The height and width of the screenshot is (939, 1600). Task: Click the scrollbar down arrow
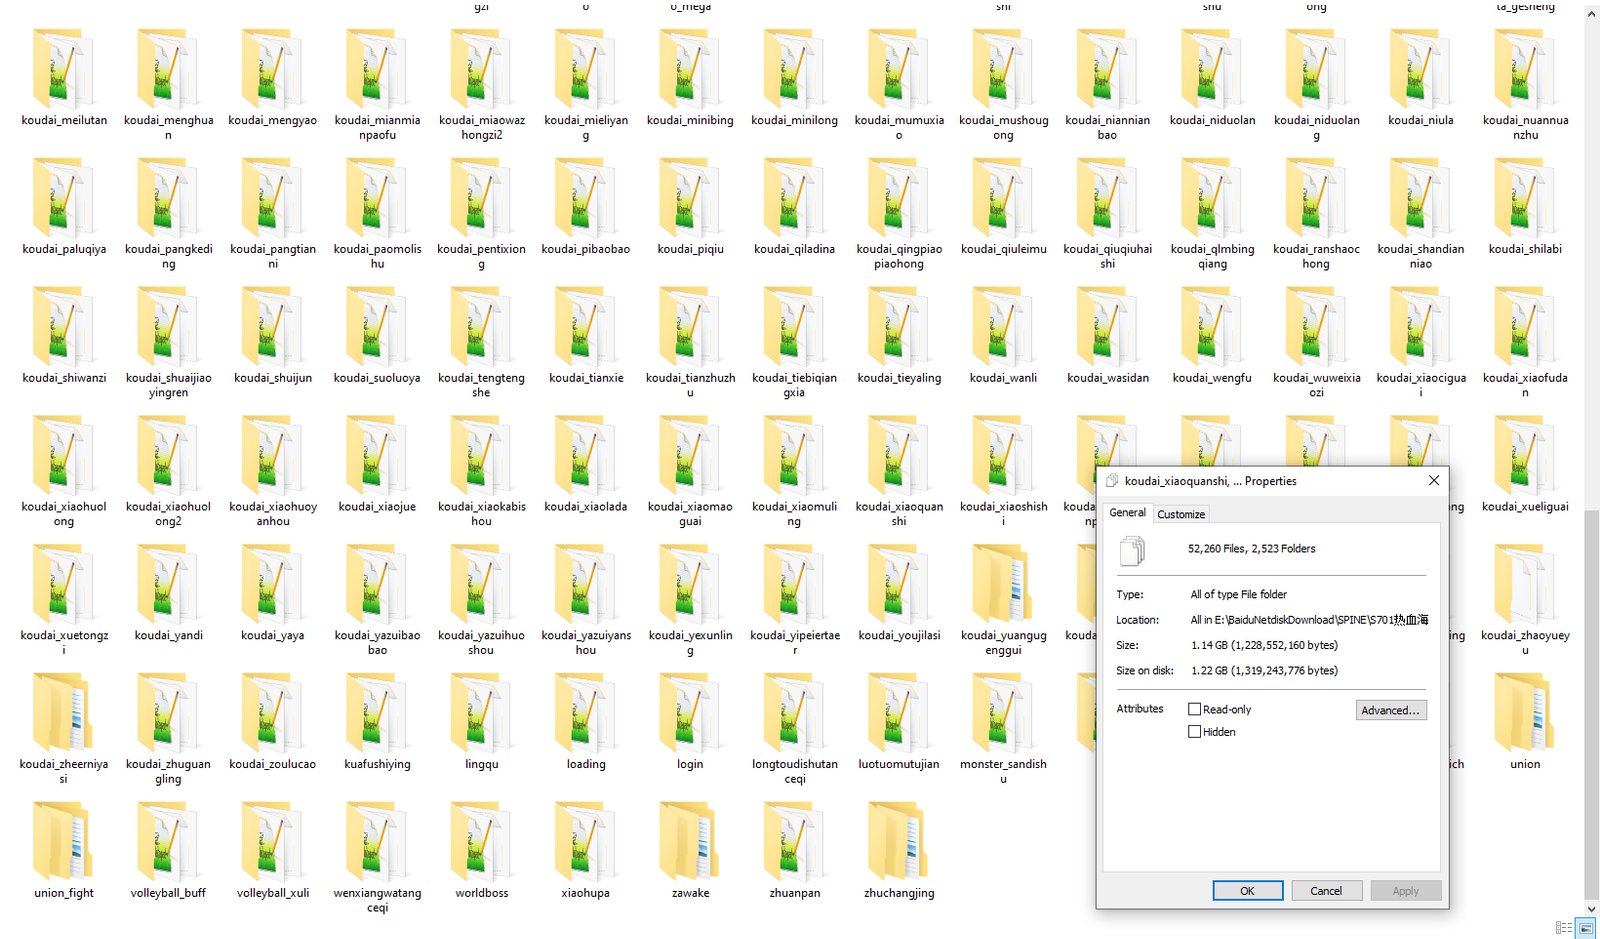[x=1591, y=908]
